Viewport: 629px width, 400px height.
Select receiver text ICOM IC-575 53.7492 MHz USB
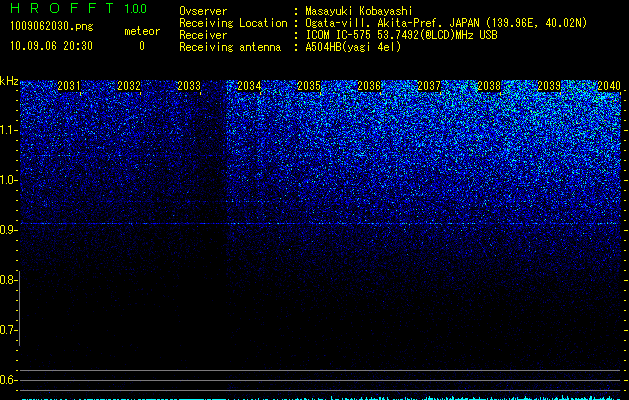point(401,35)
